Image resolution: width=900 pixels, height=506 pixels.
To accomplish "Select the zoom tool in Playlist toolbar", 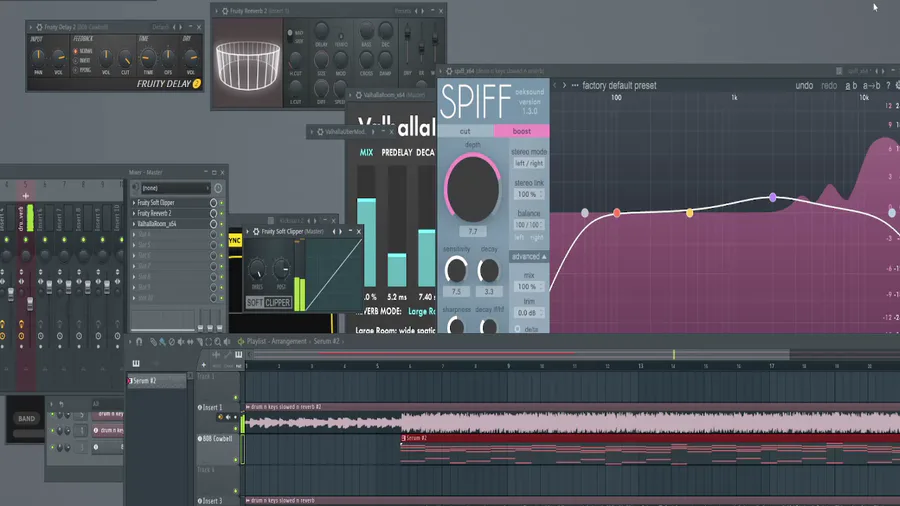I will (x=218, y=341).
